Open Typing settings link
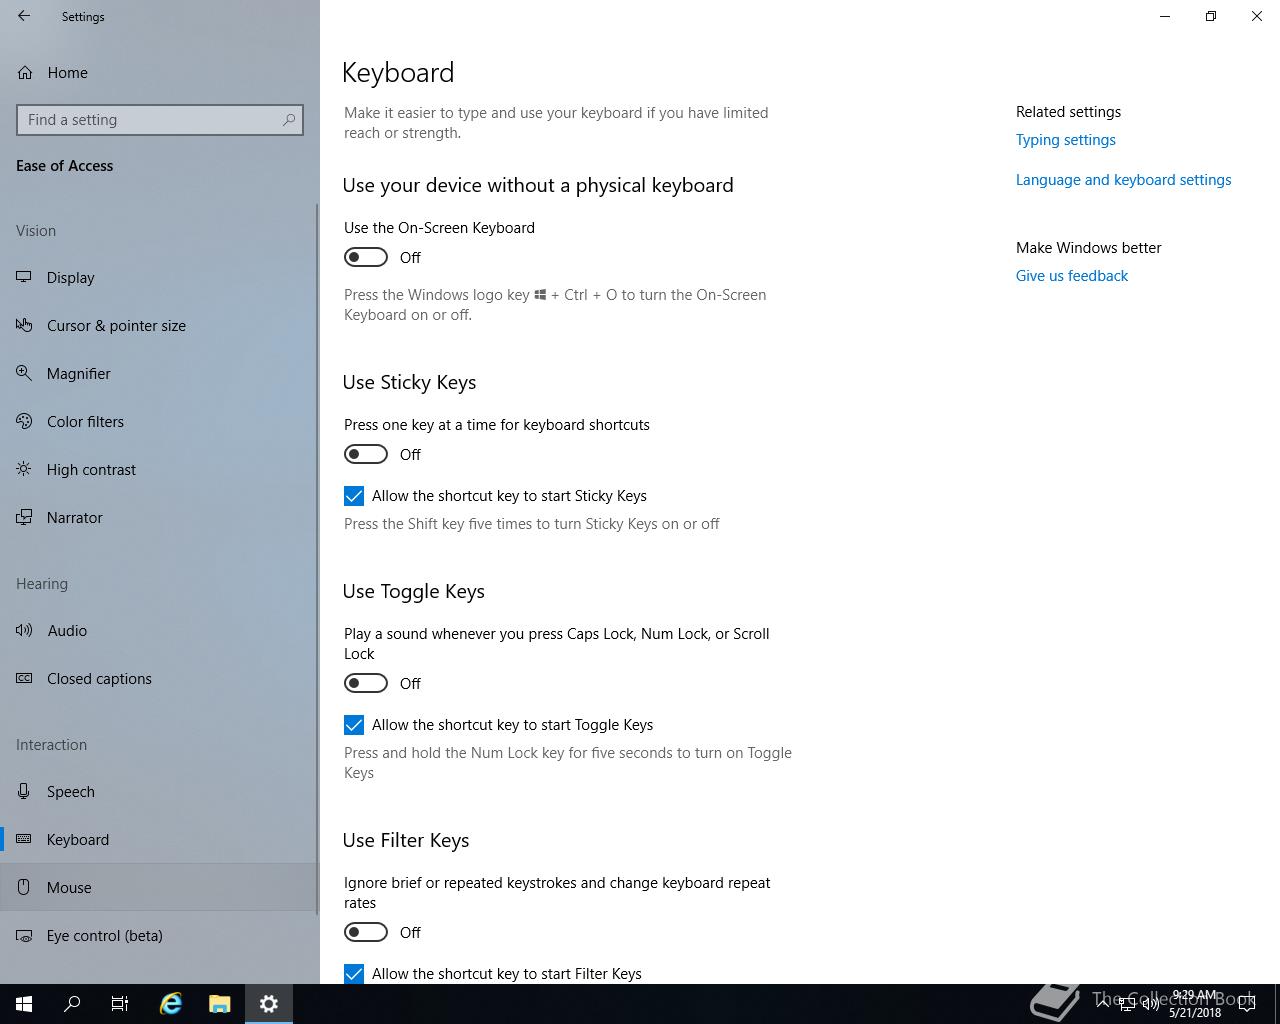The image size is (1280, 1024). tap(1066, 140)
